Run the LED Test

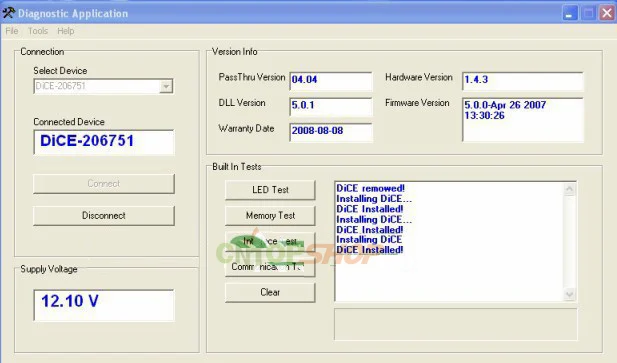pos(270,190)
